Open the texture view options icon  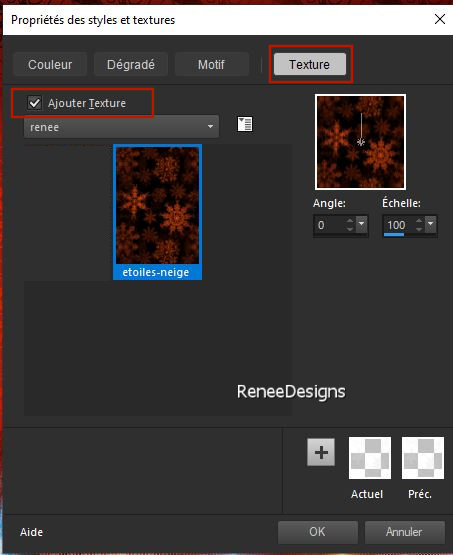(245, 124)
